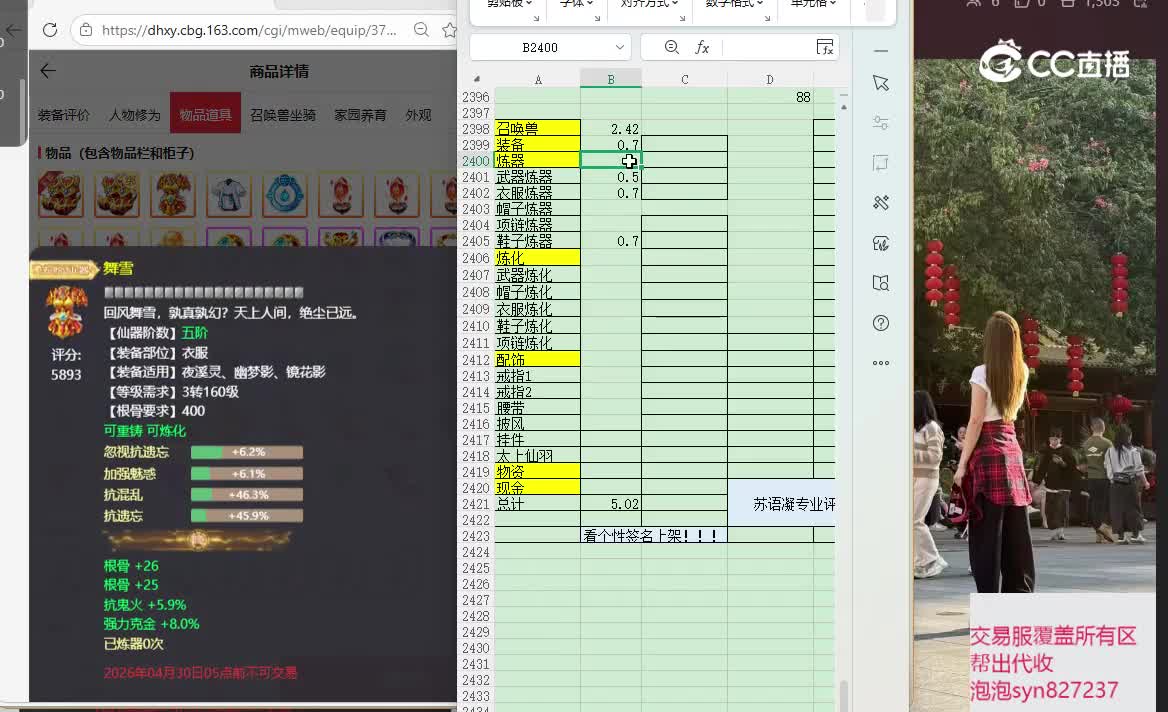Expand the 对齐方式 ribbon group
Screen dimensions: 1168x712
[649, 4]
